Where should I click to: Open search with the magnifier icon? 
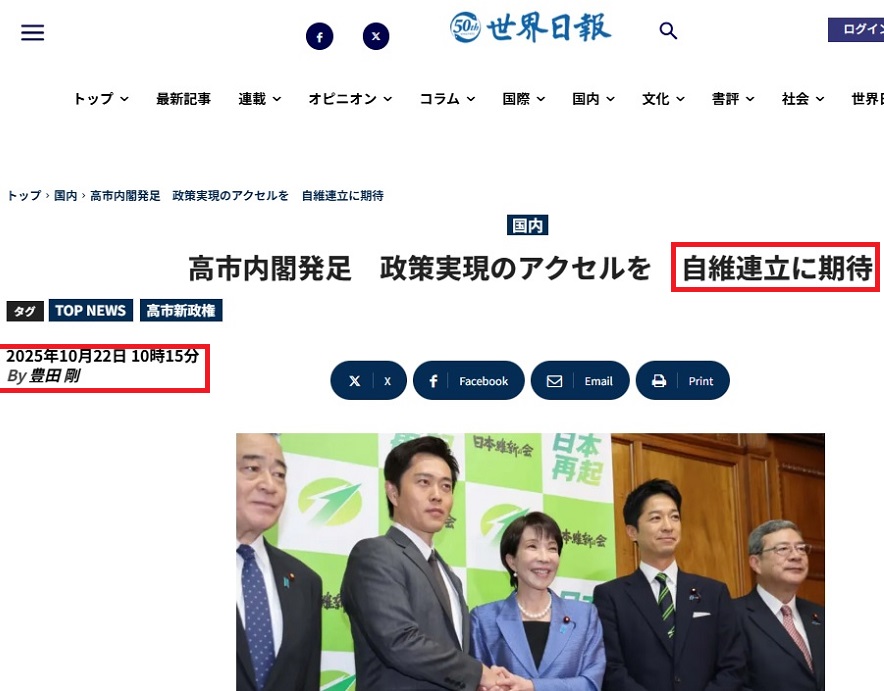point(668,31)
